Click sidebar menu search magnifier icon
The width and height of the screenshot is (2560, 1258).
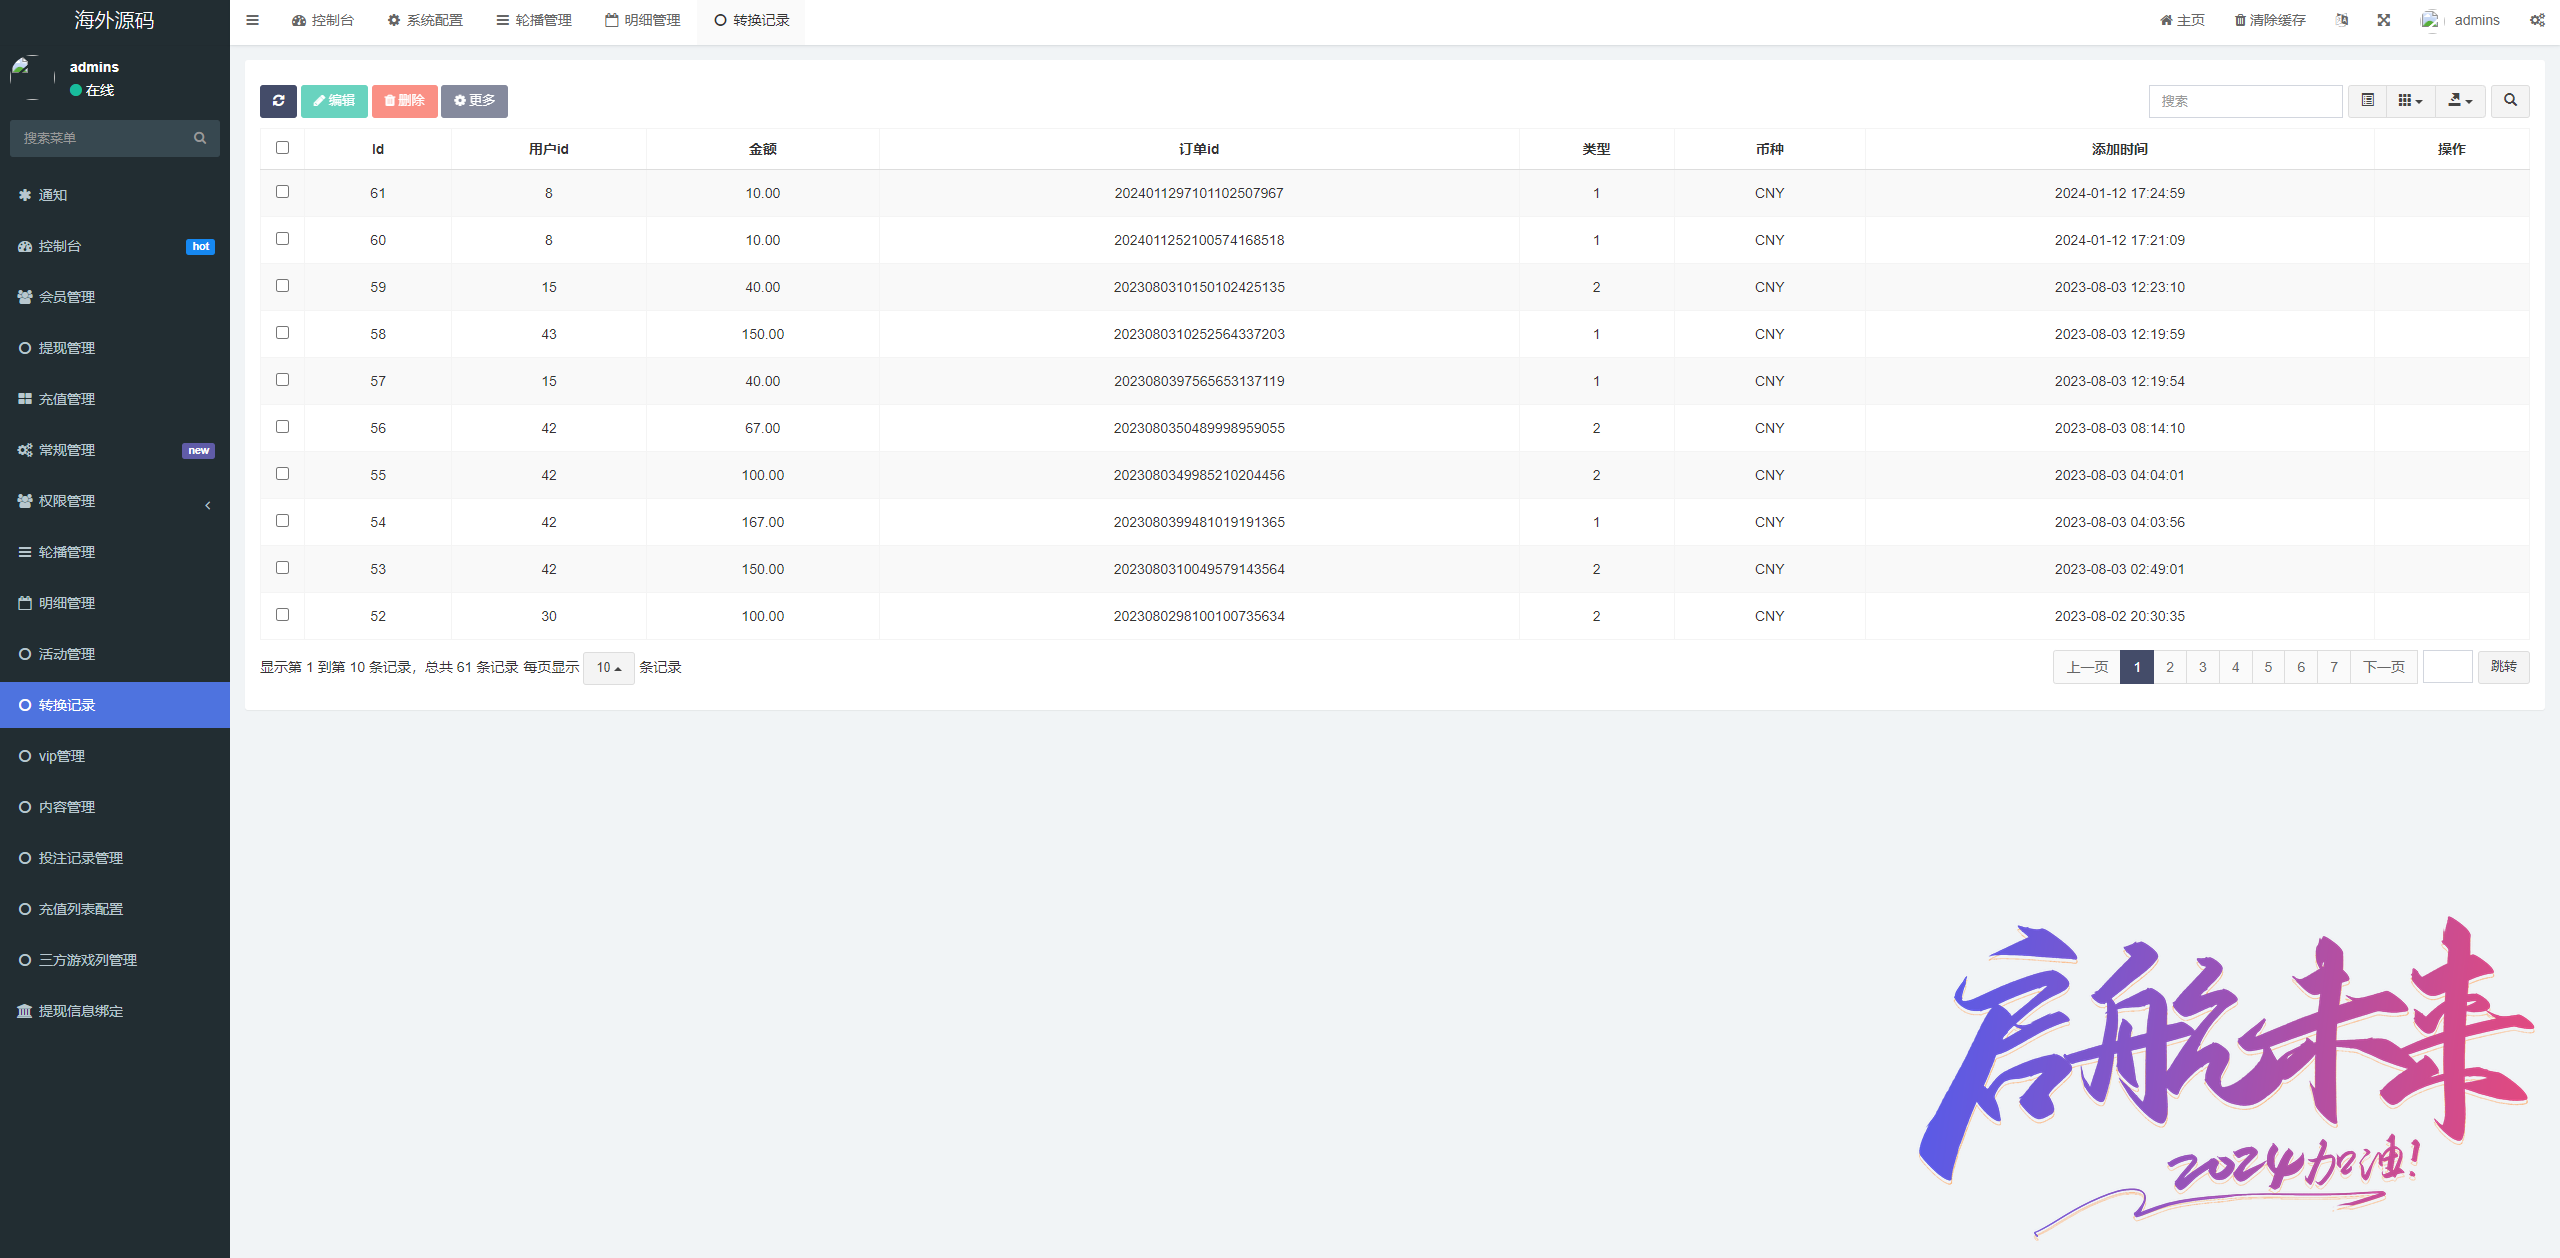200,138
